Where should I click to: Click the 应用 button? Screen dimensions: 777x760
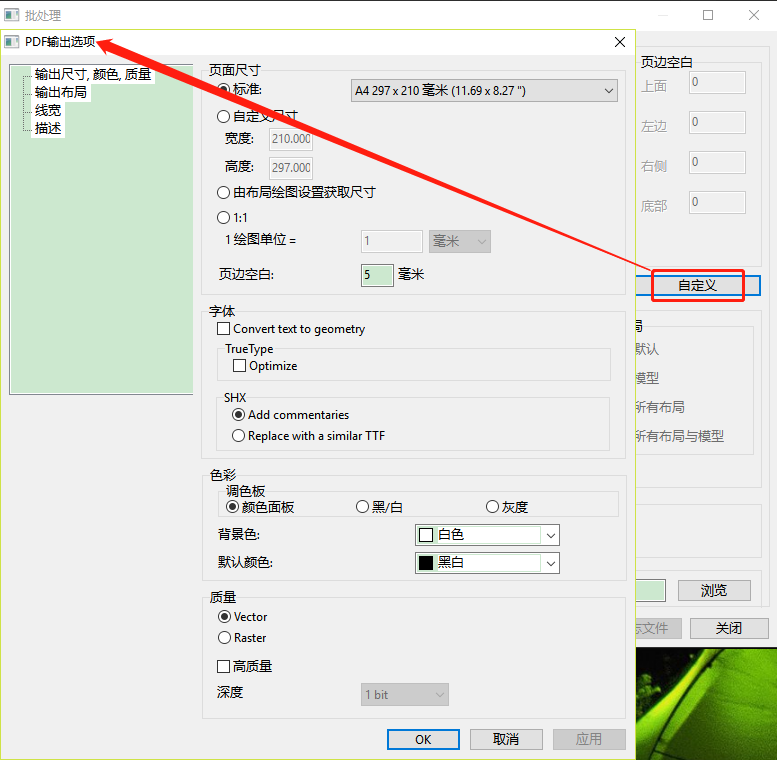[x=589, y=740]
